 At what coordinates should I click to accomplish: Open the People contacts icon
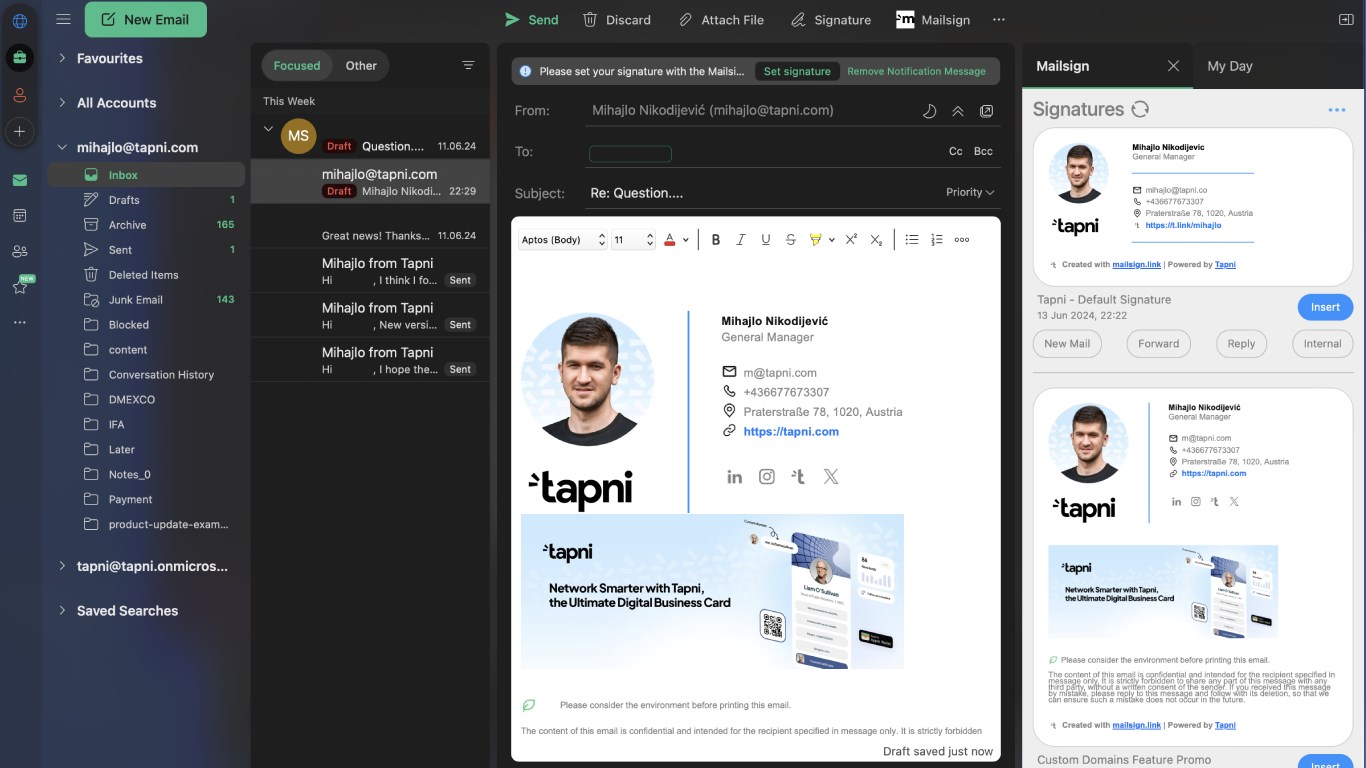point(20,251)
